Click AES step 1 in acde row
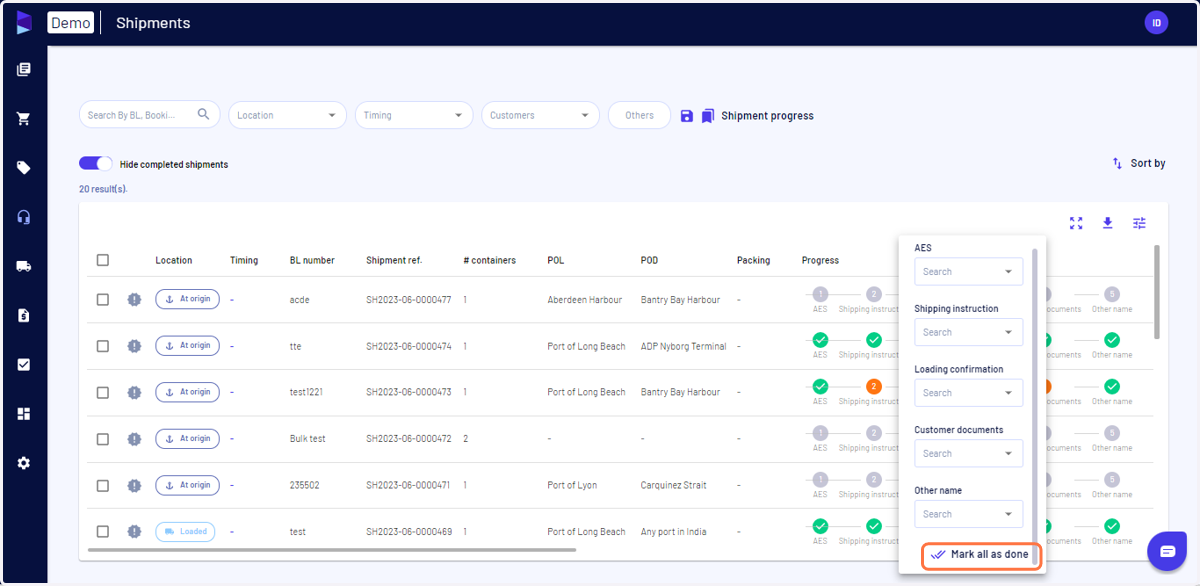The image size is (1200, 586). [820, 294]
